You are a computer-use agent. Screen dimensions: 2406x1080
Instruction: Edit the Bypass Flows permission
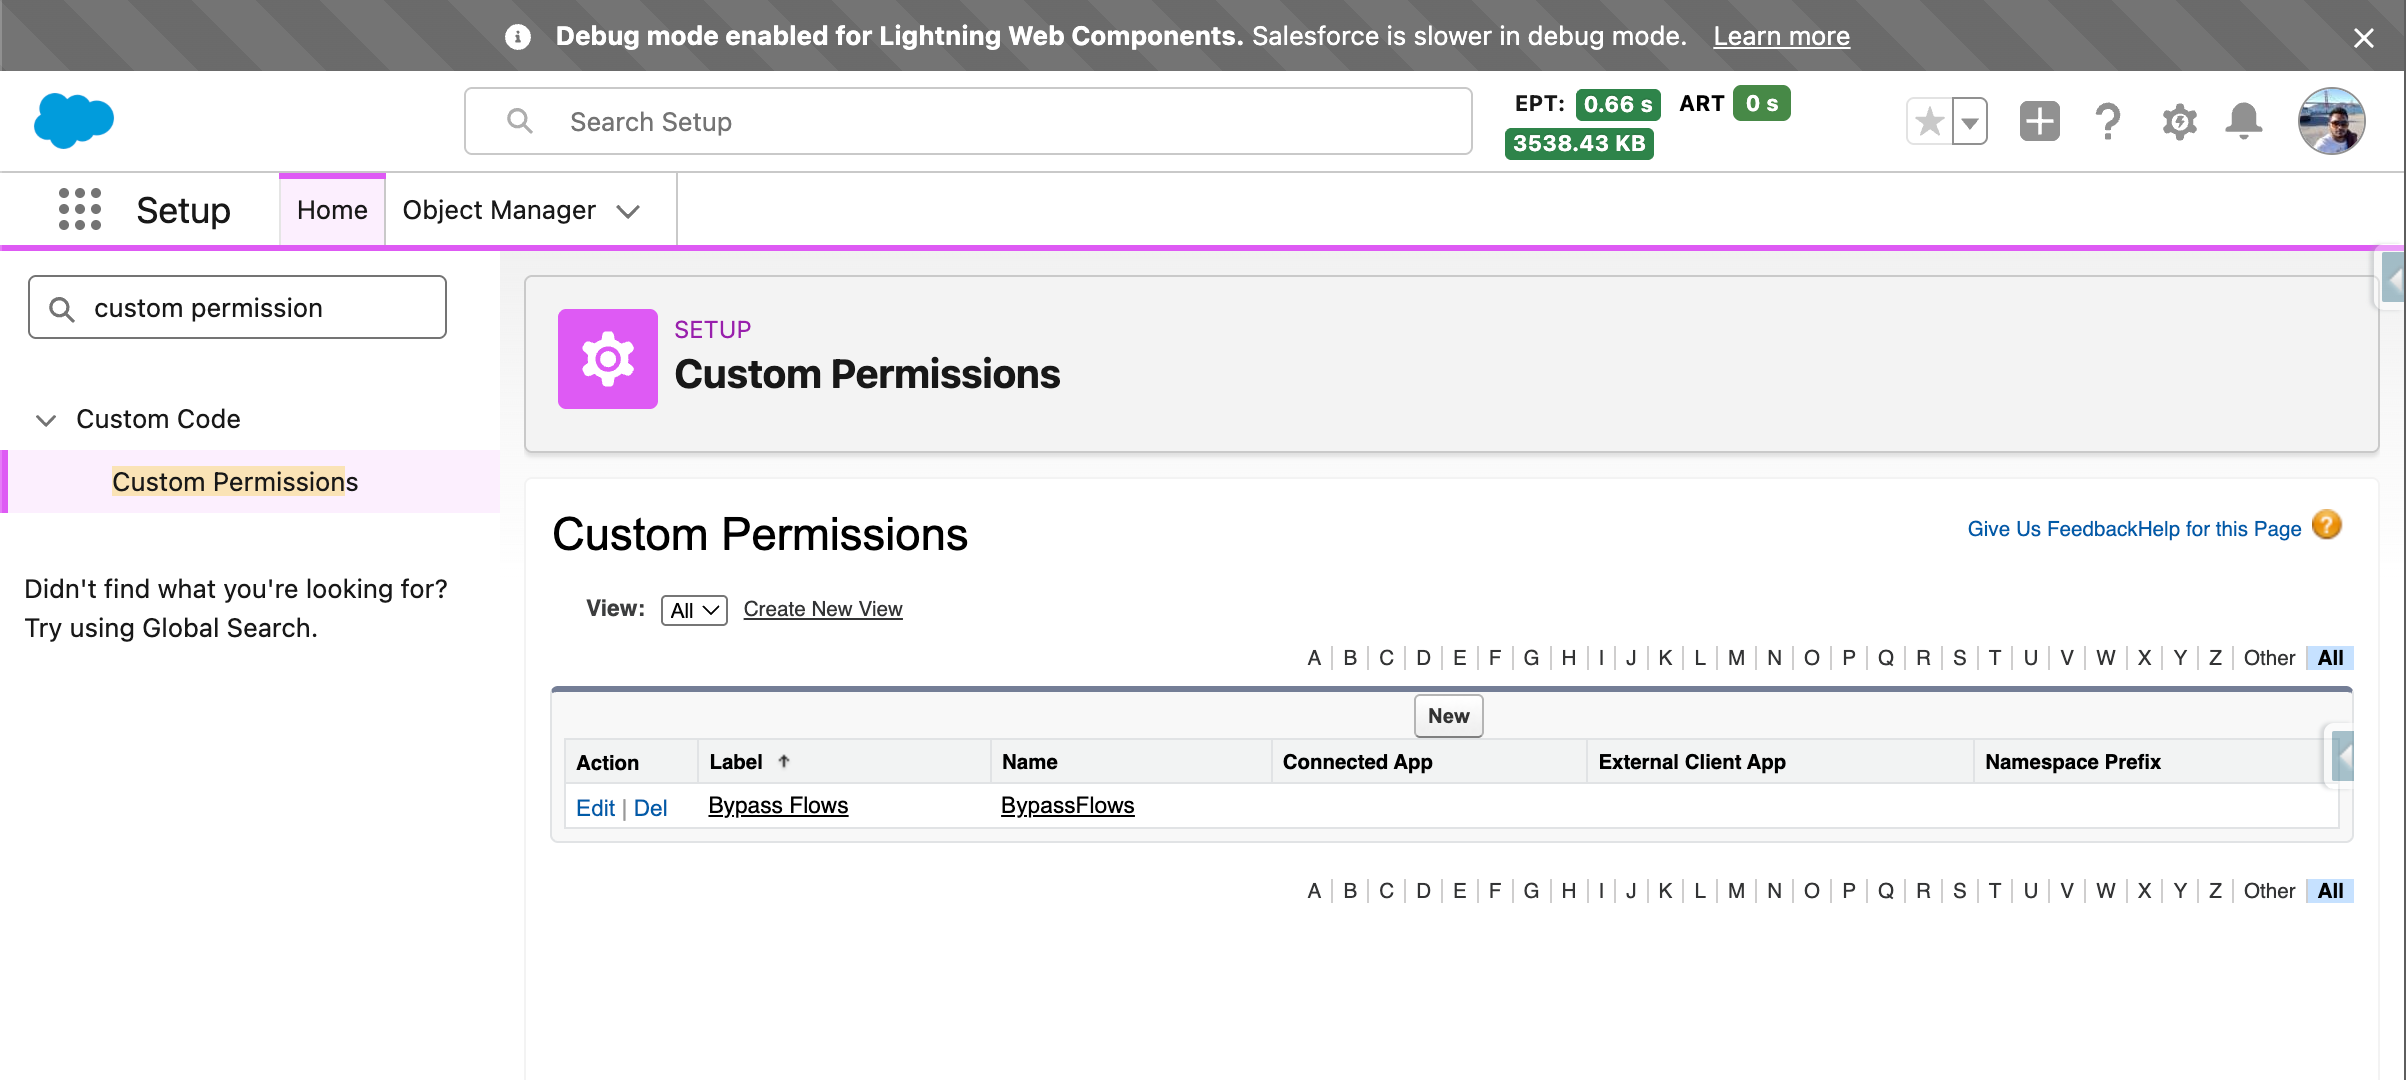coord(596,807)
